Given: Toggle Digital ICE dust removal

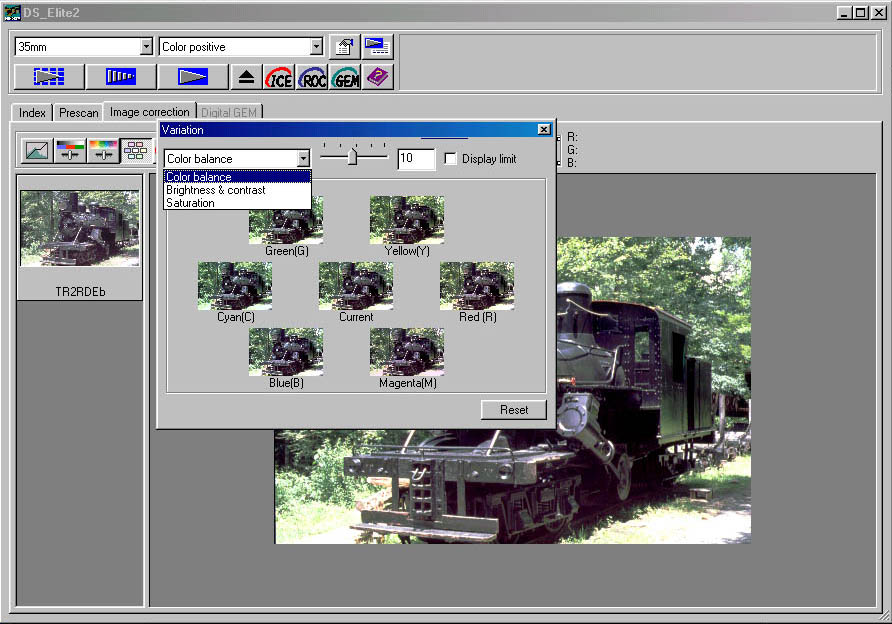Looking at the screenshot, I should tap(279, 77).
